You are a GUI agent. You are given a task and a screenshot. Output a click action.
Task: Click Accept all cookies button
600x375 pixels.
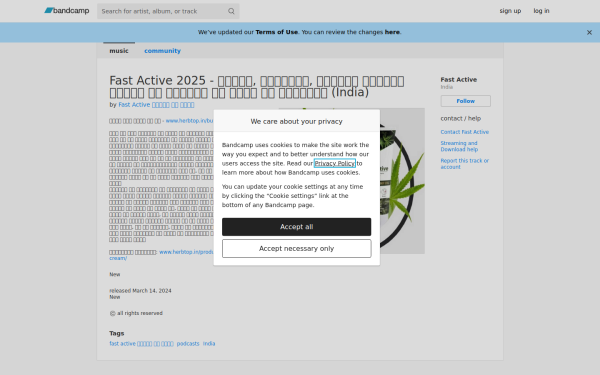click(x=297, y=227)
